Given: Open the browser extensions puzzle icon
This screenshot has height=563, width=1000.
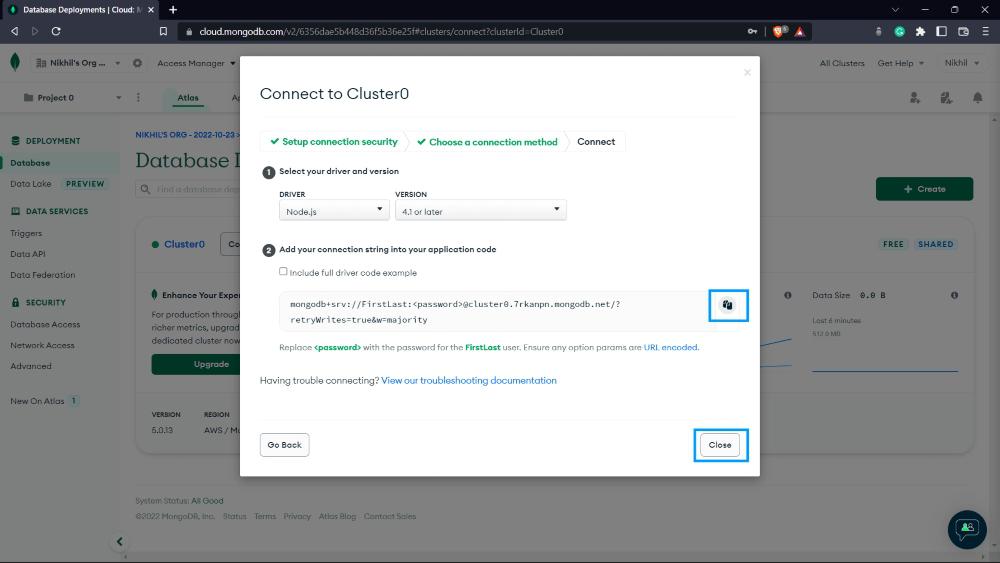Looking at the screenshot, I should [x=920, y=31].
